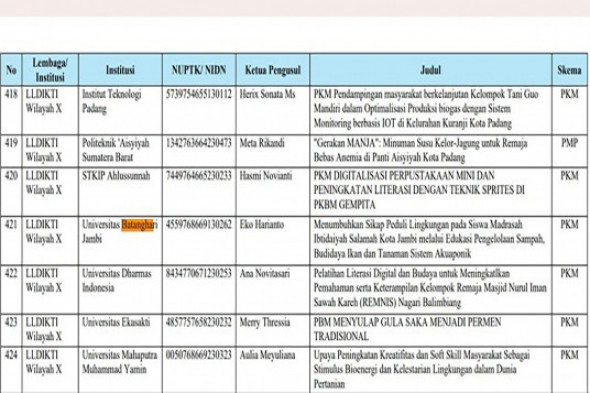Click the Ketua Pengusul column header
Image resolution: width=590 pixels, height=393 pixels.
[x=273, y=70]
